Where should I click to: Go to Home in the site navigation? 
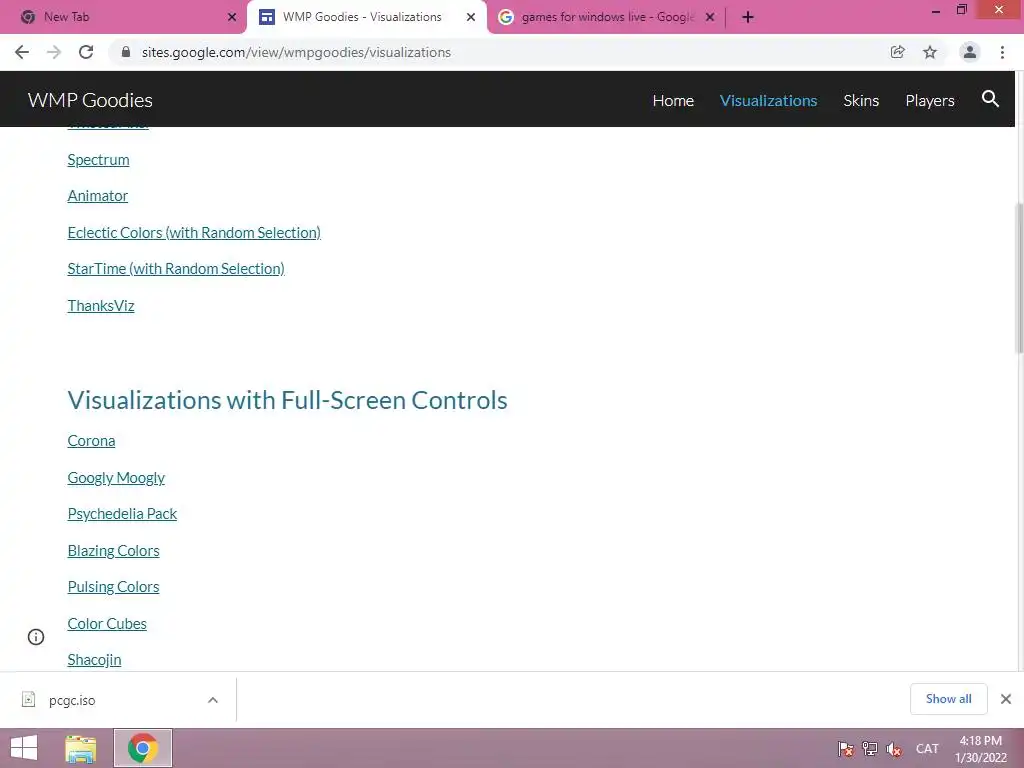673,101
